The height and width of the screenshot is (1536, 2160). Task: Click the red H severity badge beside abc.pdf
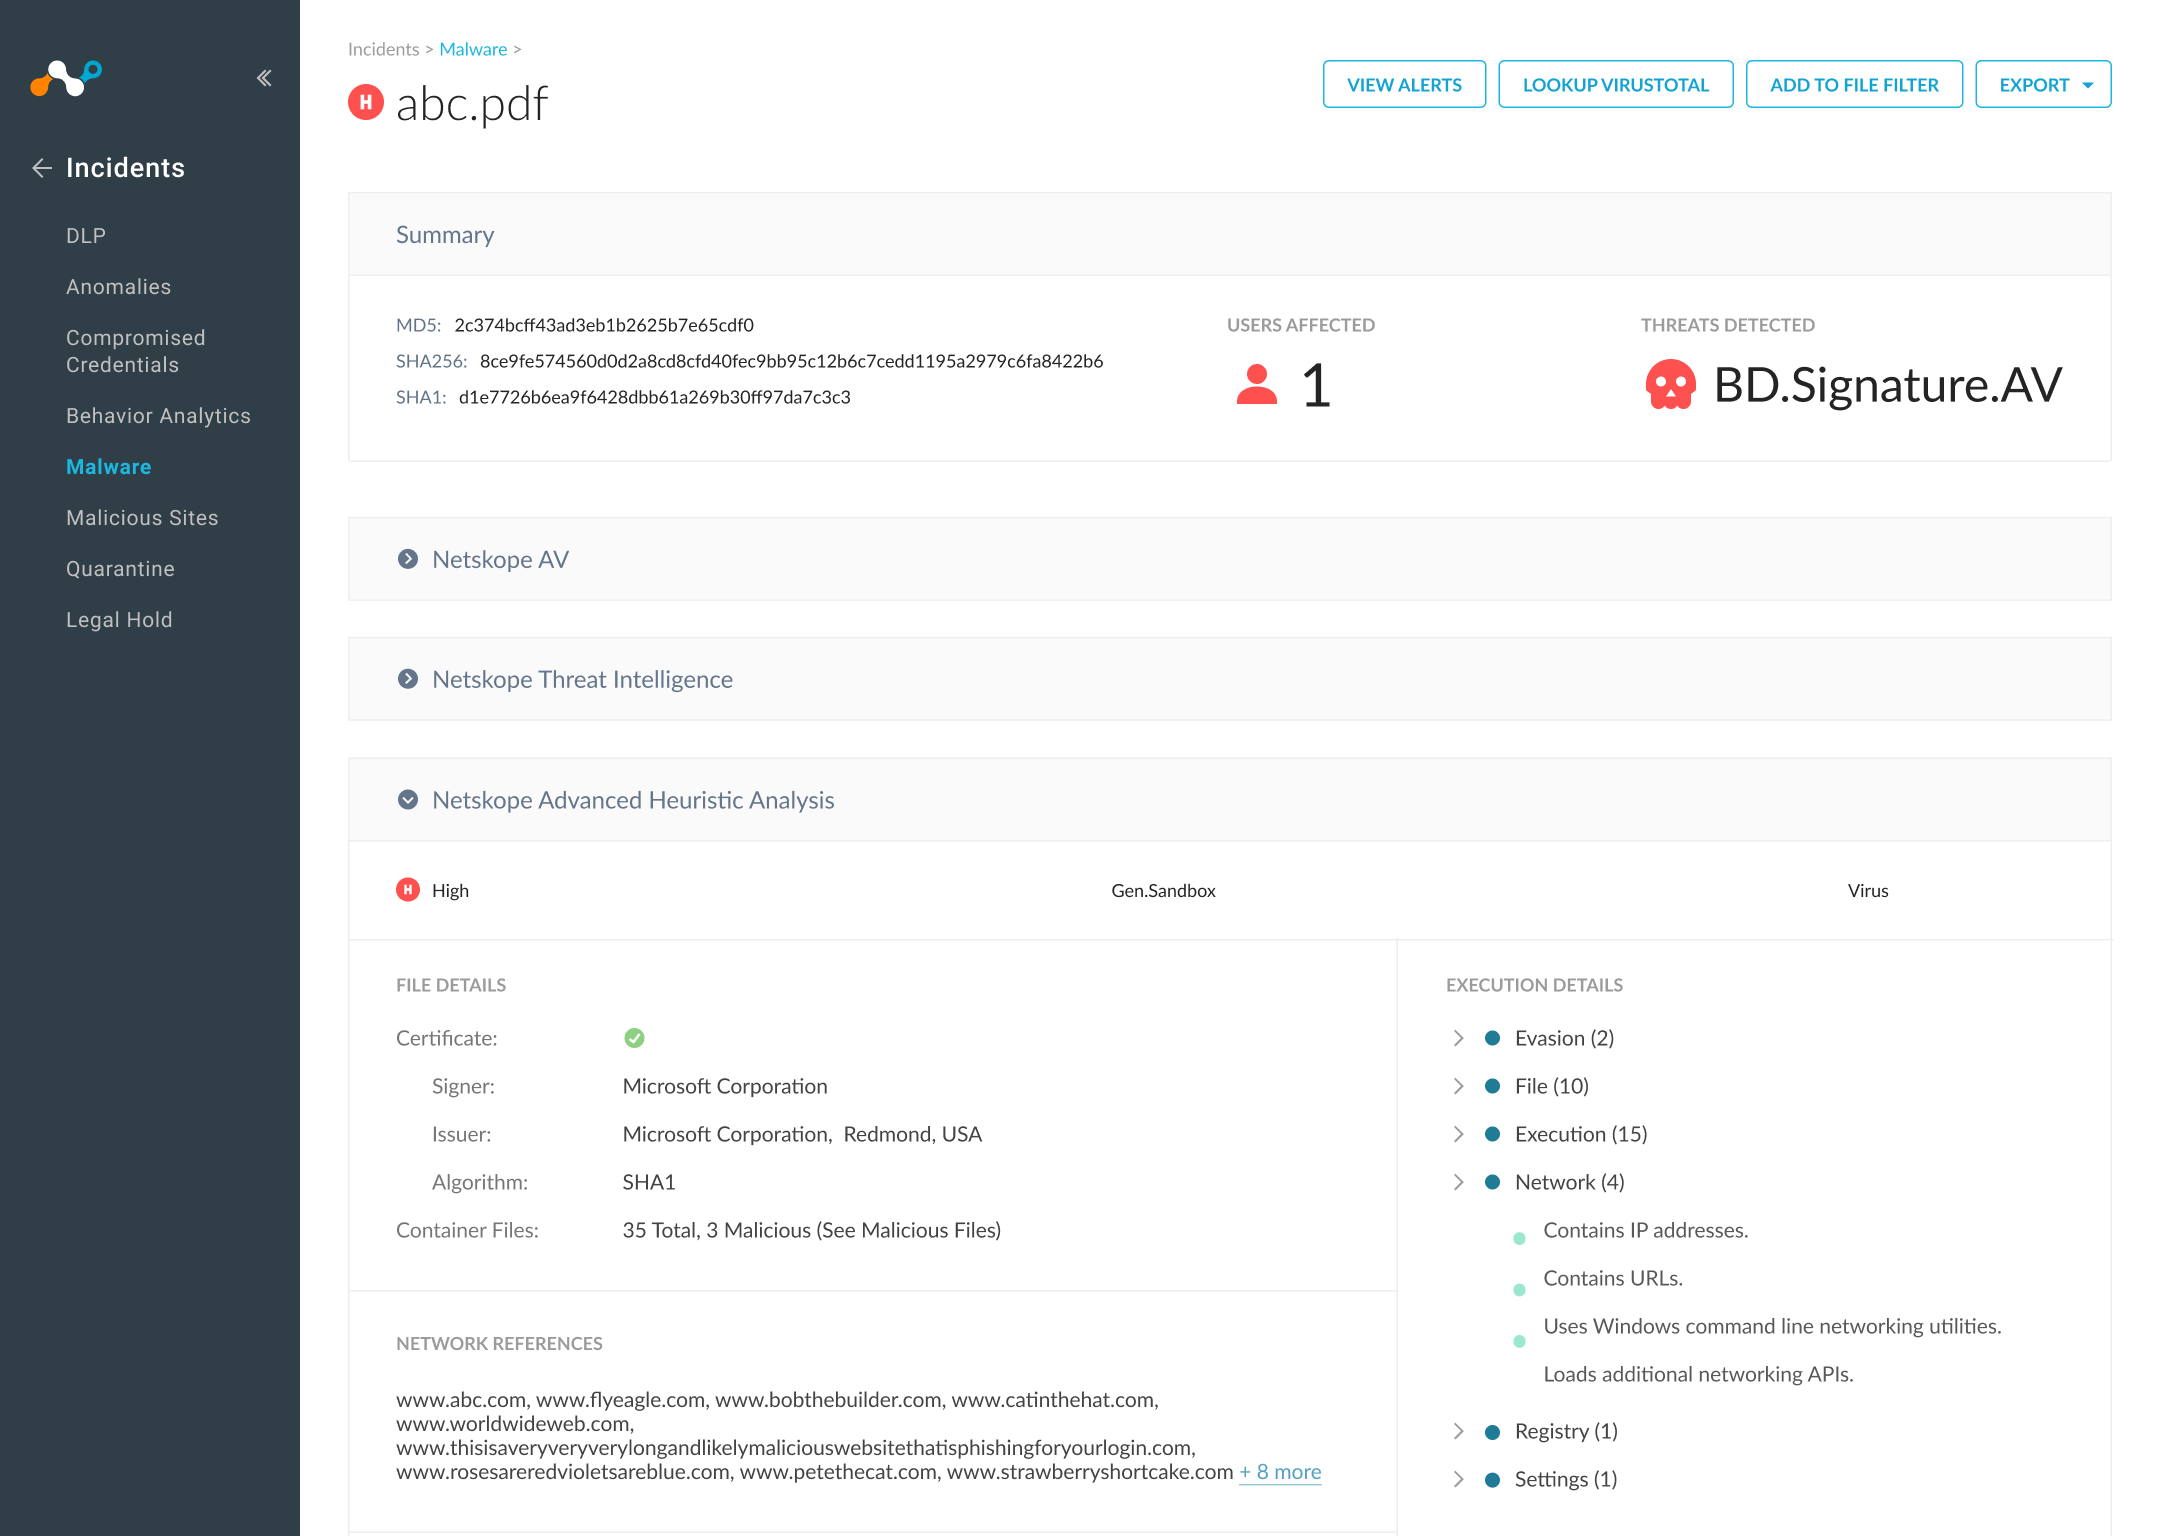coord(366,102)
